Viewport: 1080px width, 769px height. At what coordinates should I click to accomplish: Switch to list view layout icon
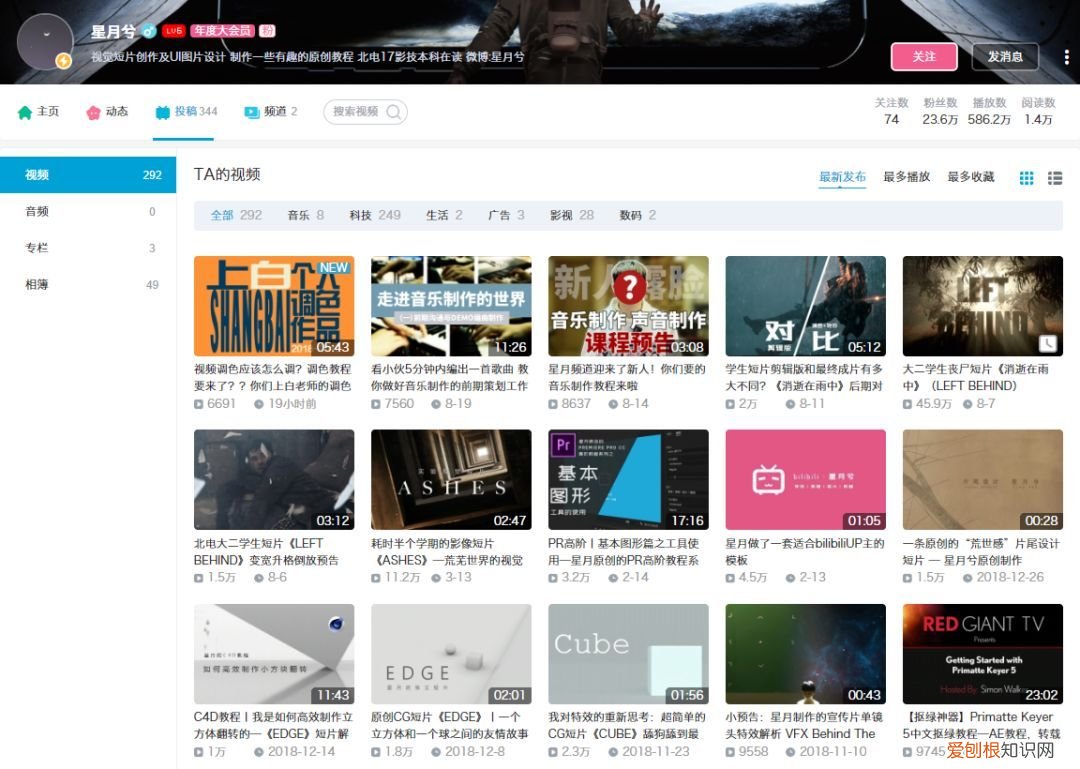click(x=1055, y=177)
